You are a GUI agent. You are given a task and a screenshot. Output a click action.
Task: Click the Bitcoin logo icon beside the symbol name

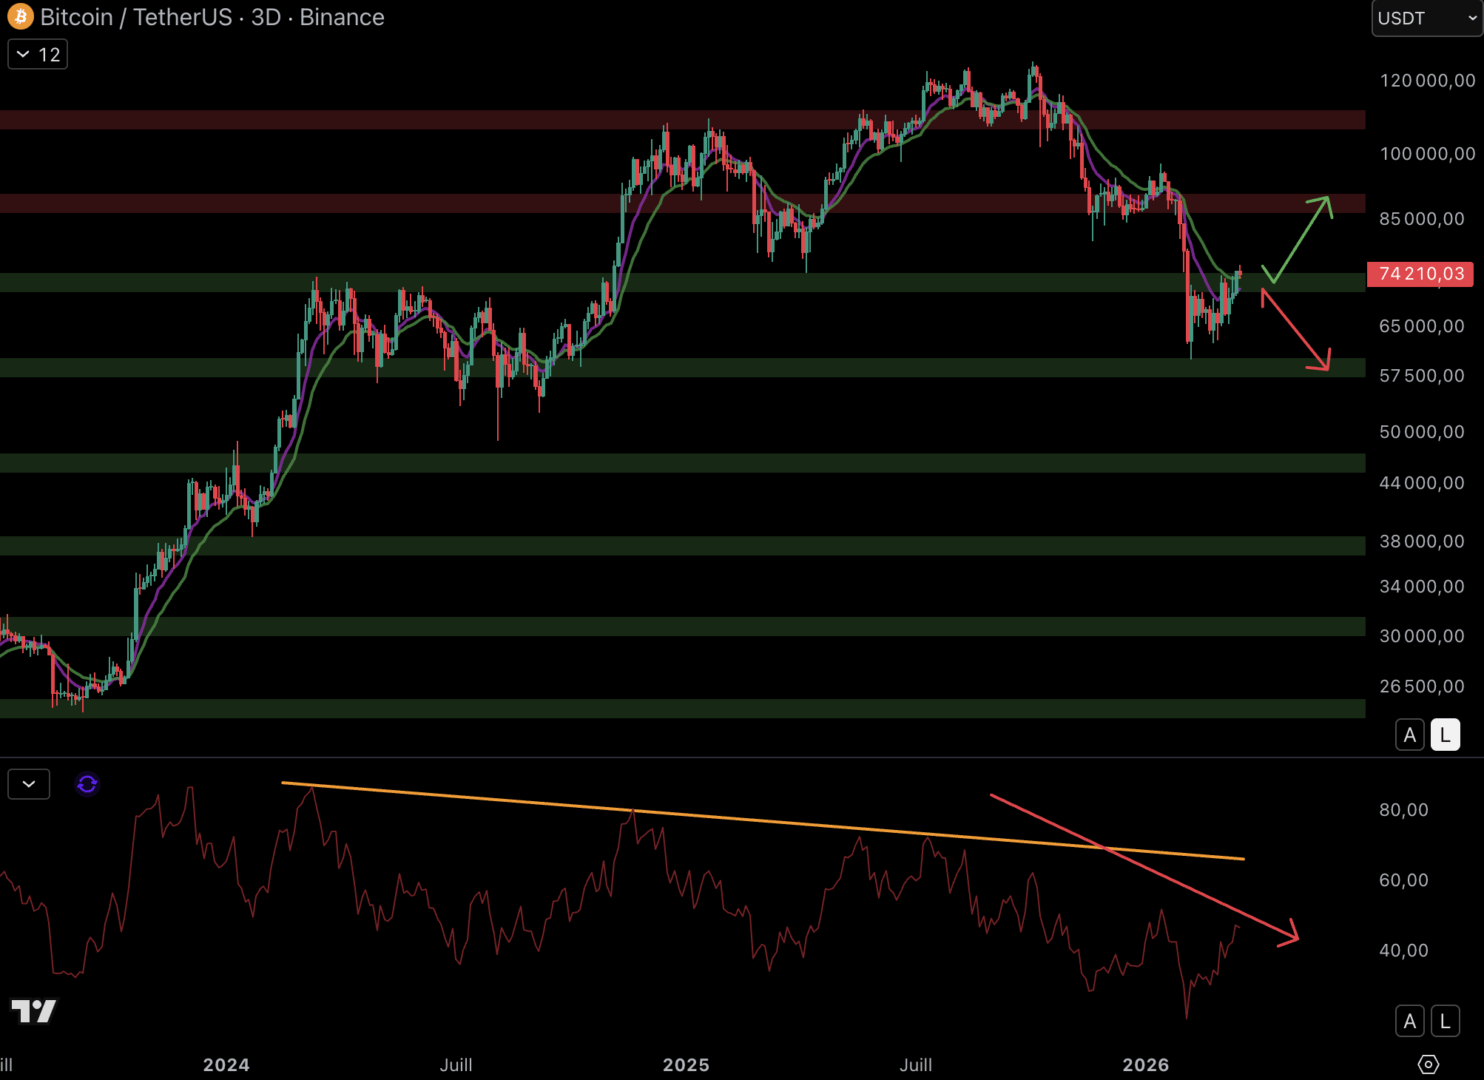click(20, 17)
